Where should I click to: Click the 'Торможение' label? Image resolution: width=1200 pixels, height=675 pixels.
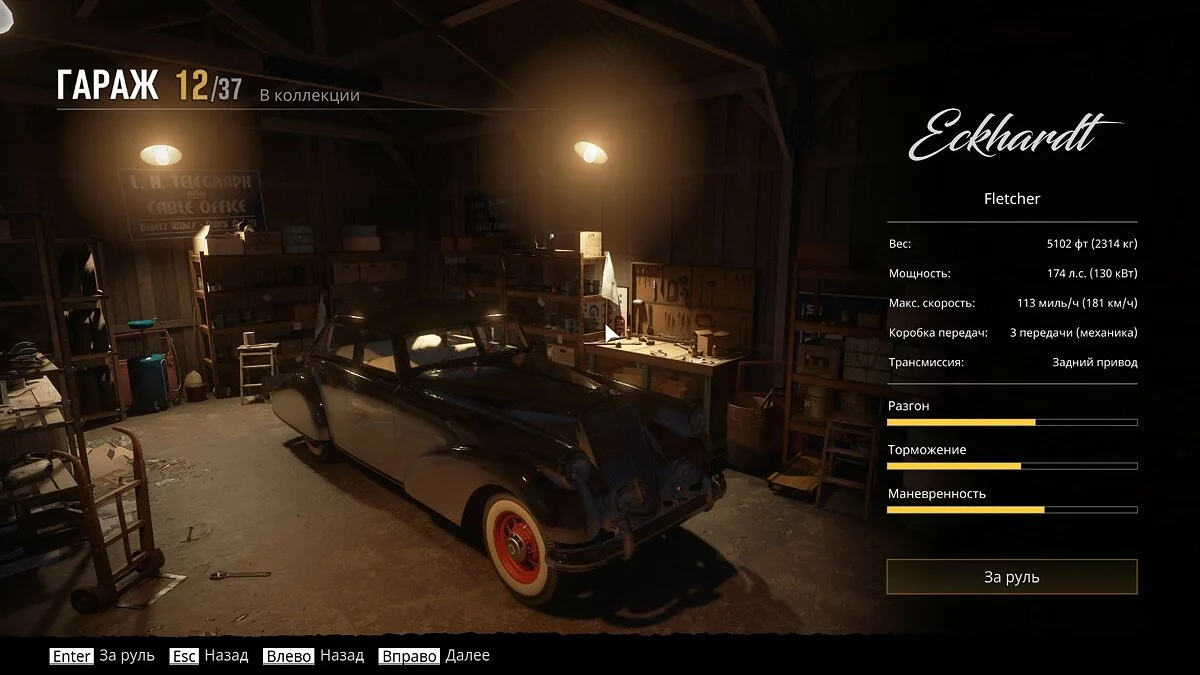point(927,450)
